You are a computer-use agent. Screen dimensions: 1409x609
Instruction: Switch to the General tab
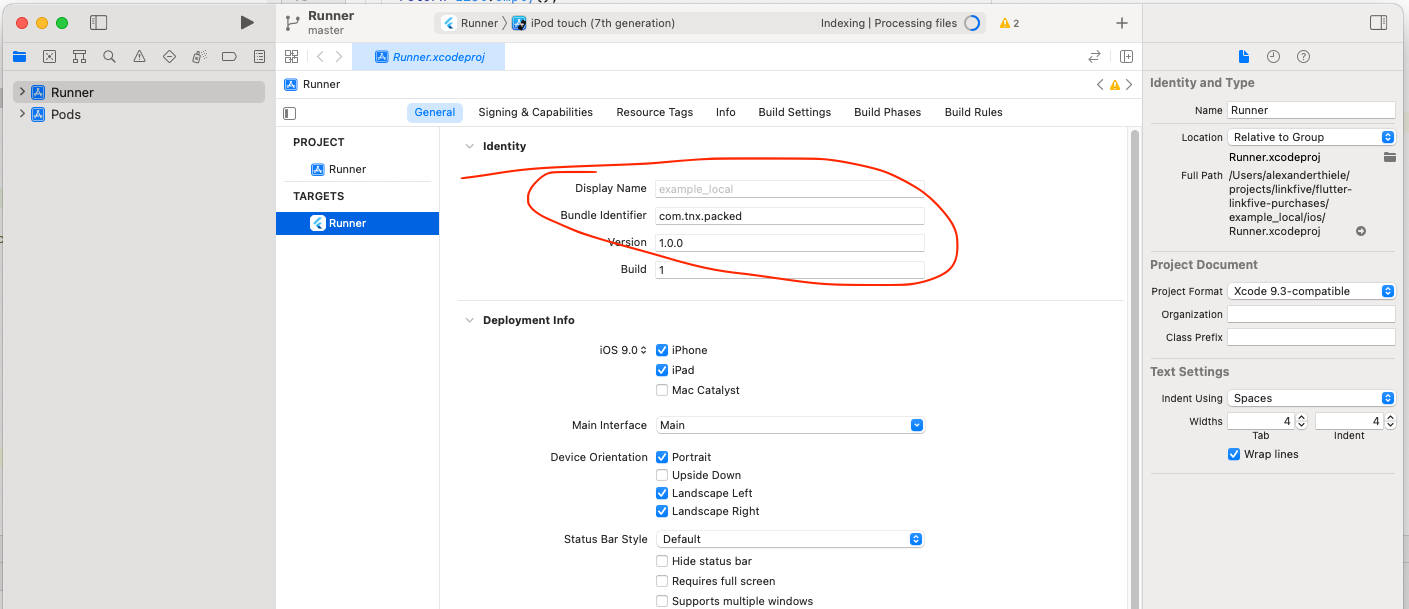coord(435,112)
